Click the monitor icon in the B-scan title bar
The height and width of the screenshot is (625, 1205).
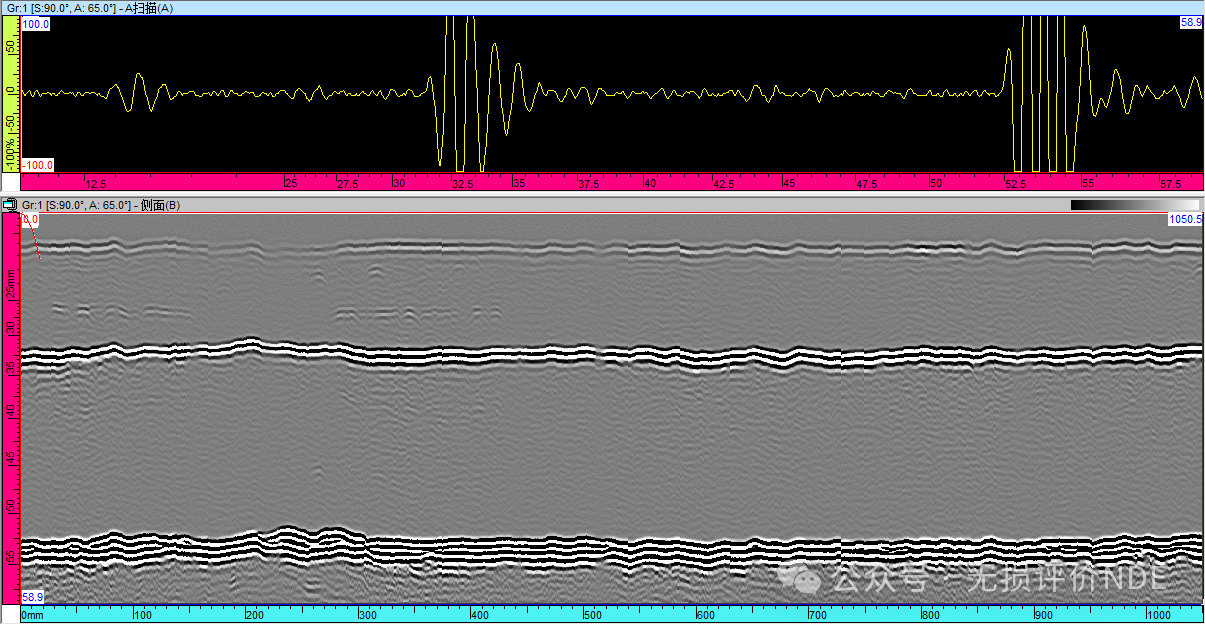click(x=10, y=205)
